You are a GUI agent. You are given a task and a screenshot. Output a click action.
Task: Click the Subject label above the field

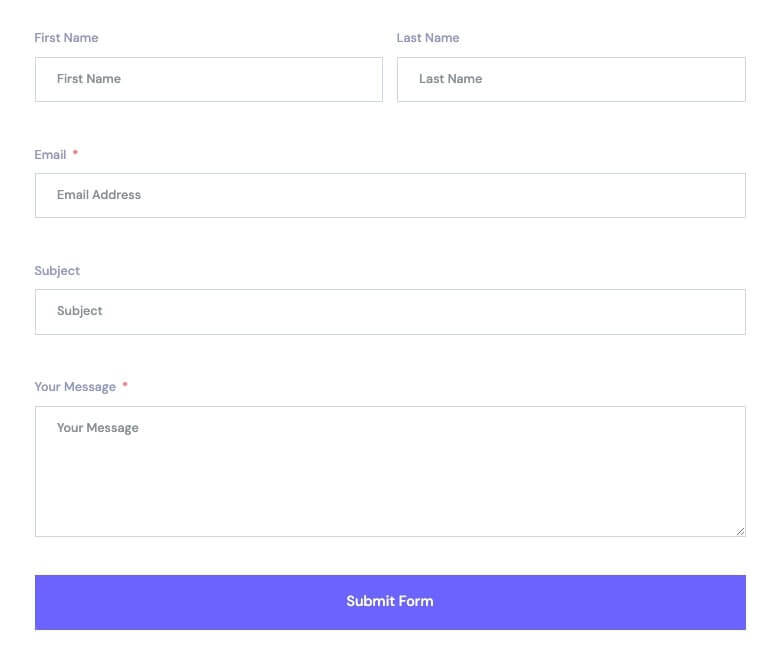pos(57,271)
